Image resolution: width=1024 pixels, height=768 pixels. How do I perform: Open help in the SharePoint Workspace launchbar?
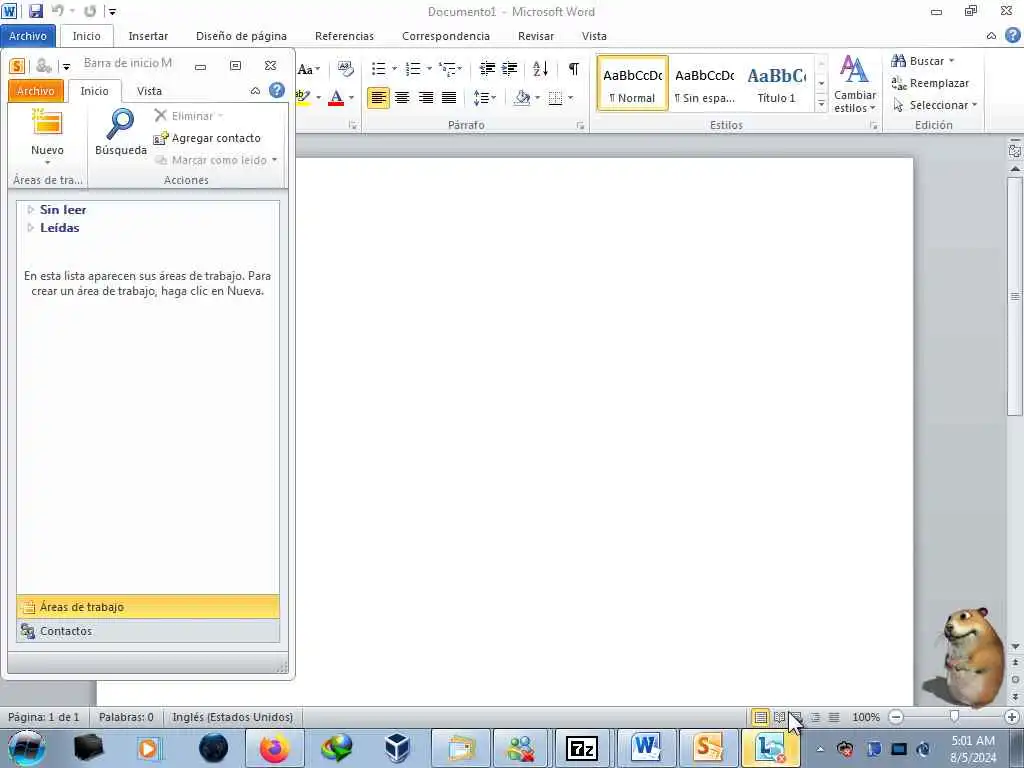[277, 90]
